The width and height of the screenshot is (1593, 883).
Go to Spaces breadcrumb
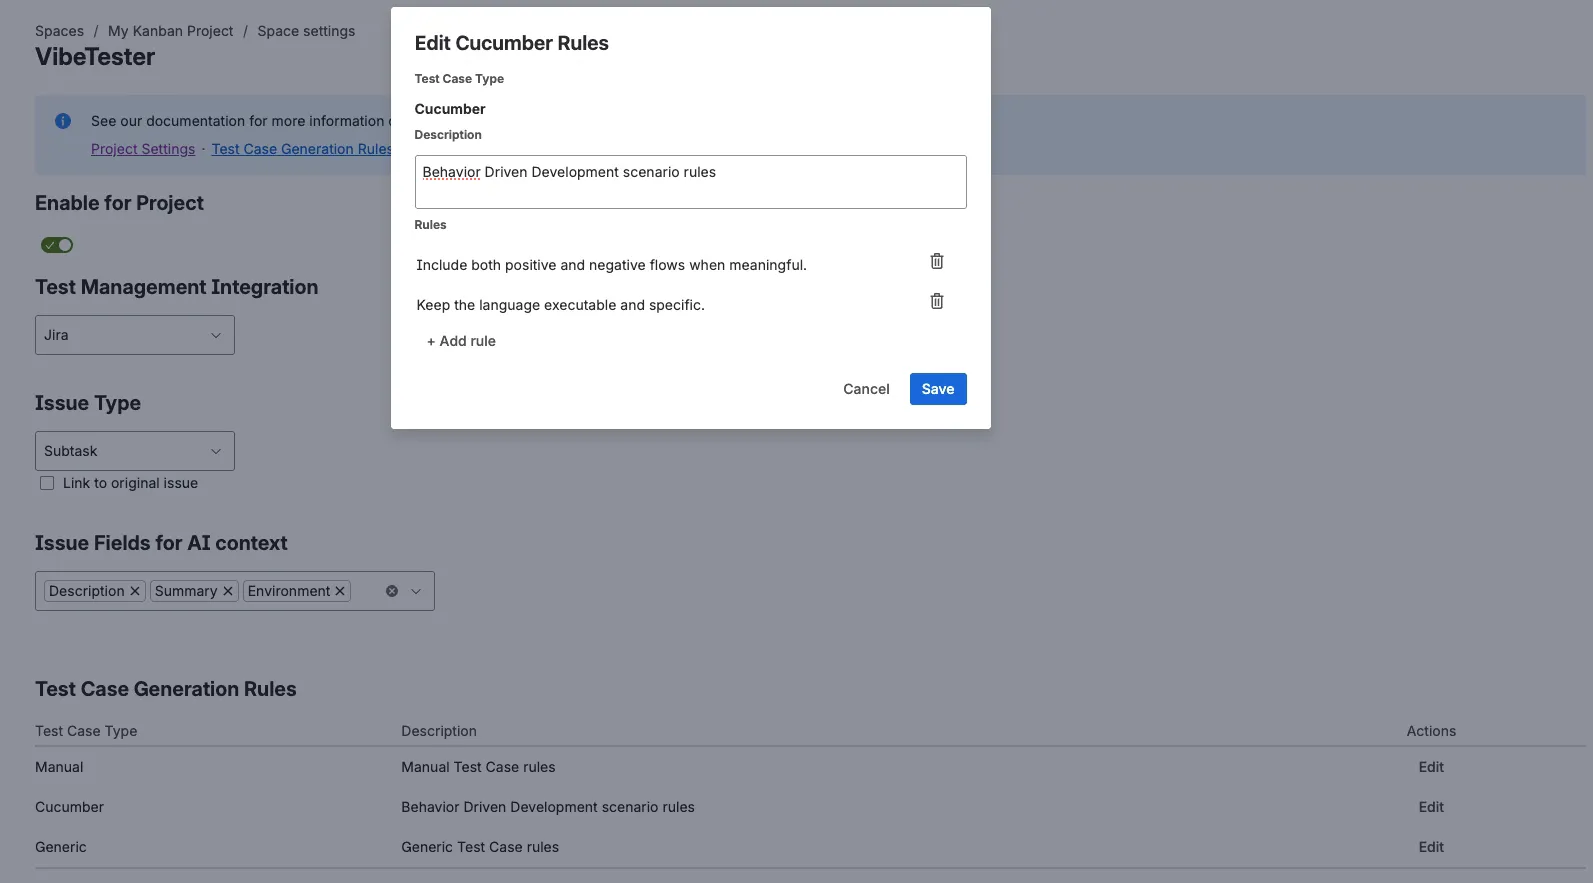(x=60, y=31)
